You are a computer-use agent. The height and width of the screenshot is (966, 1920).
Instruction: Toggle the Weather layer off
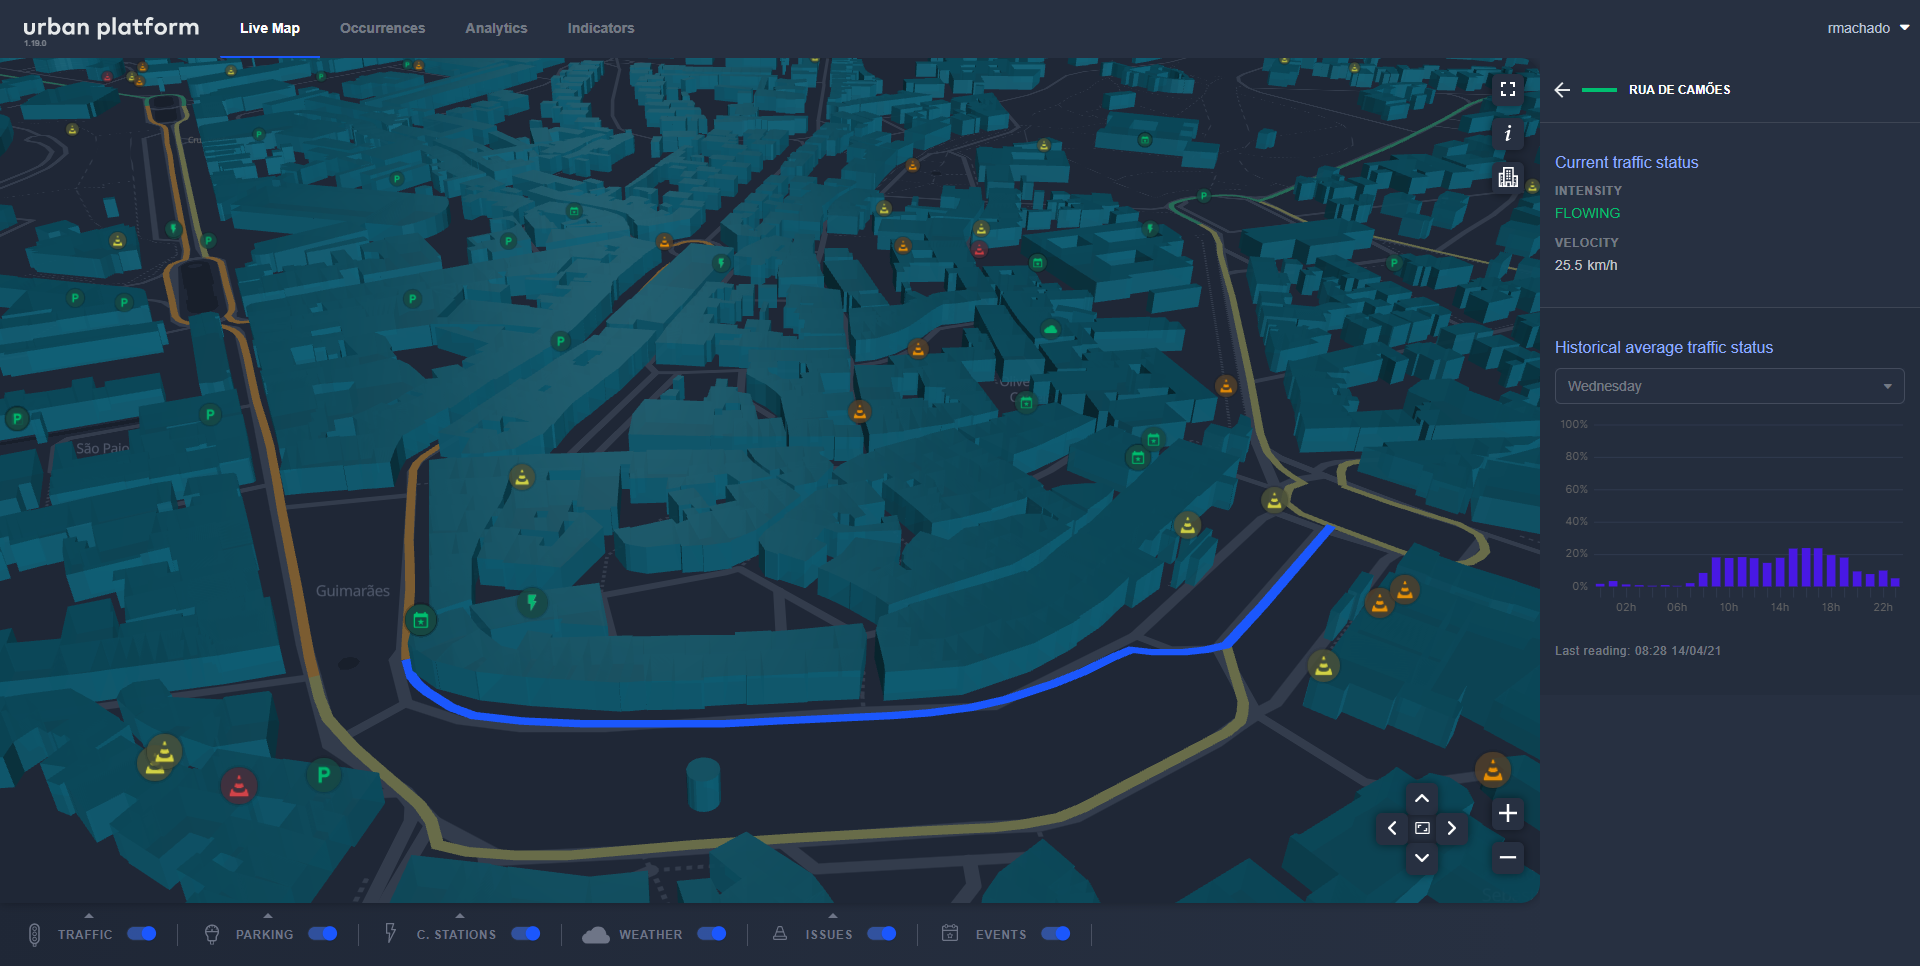[712, 934]
